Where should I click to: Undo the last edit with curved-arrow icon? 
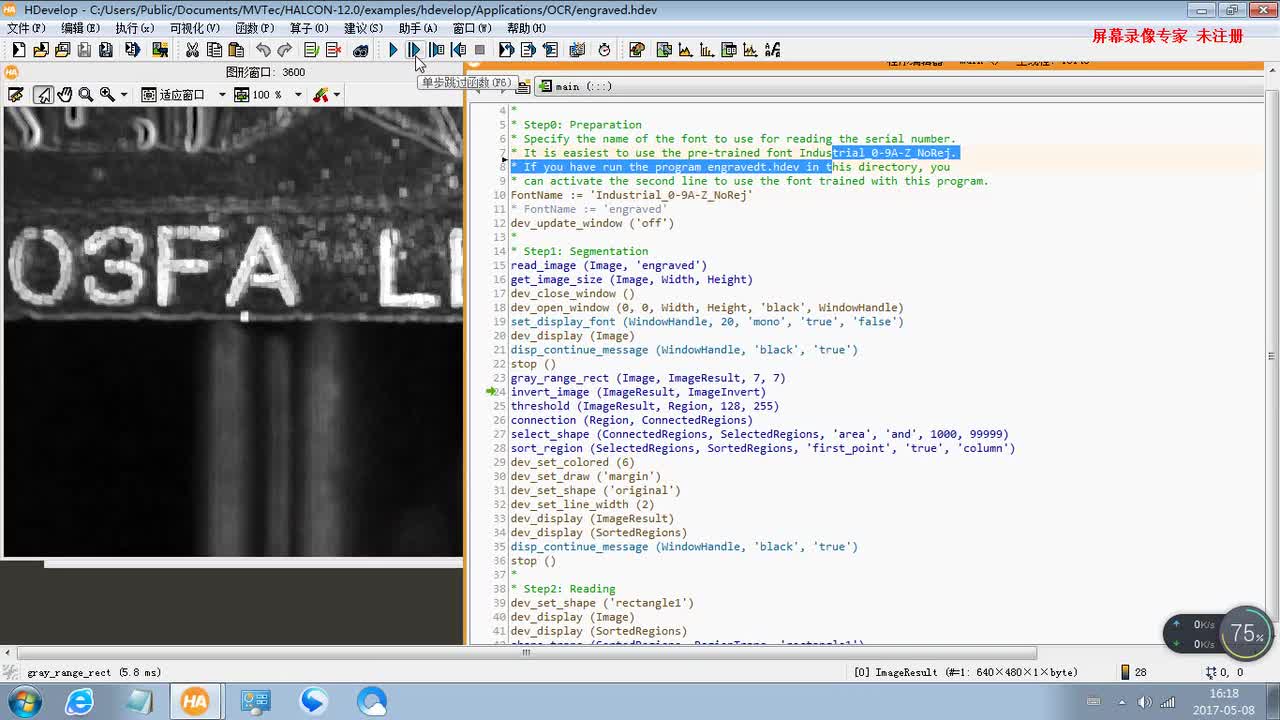coord(263,50)
